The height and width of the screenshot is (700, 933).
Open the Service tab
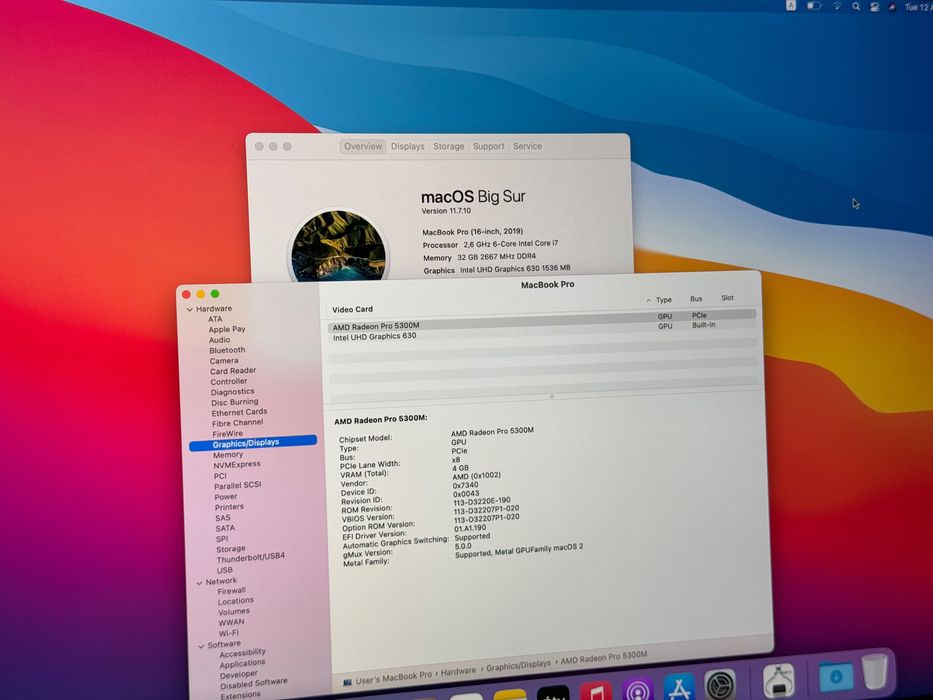[x=527, y=146]
